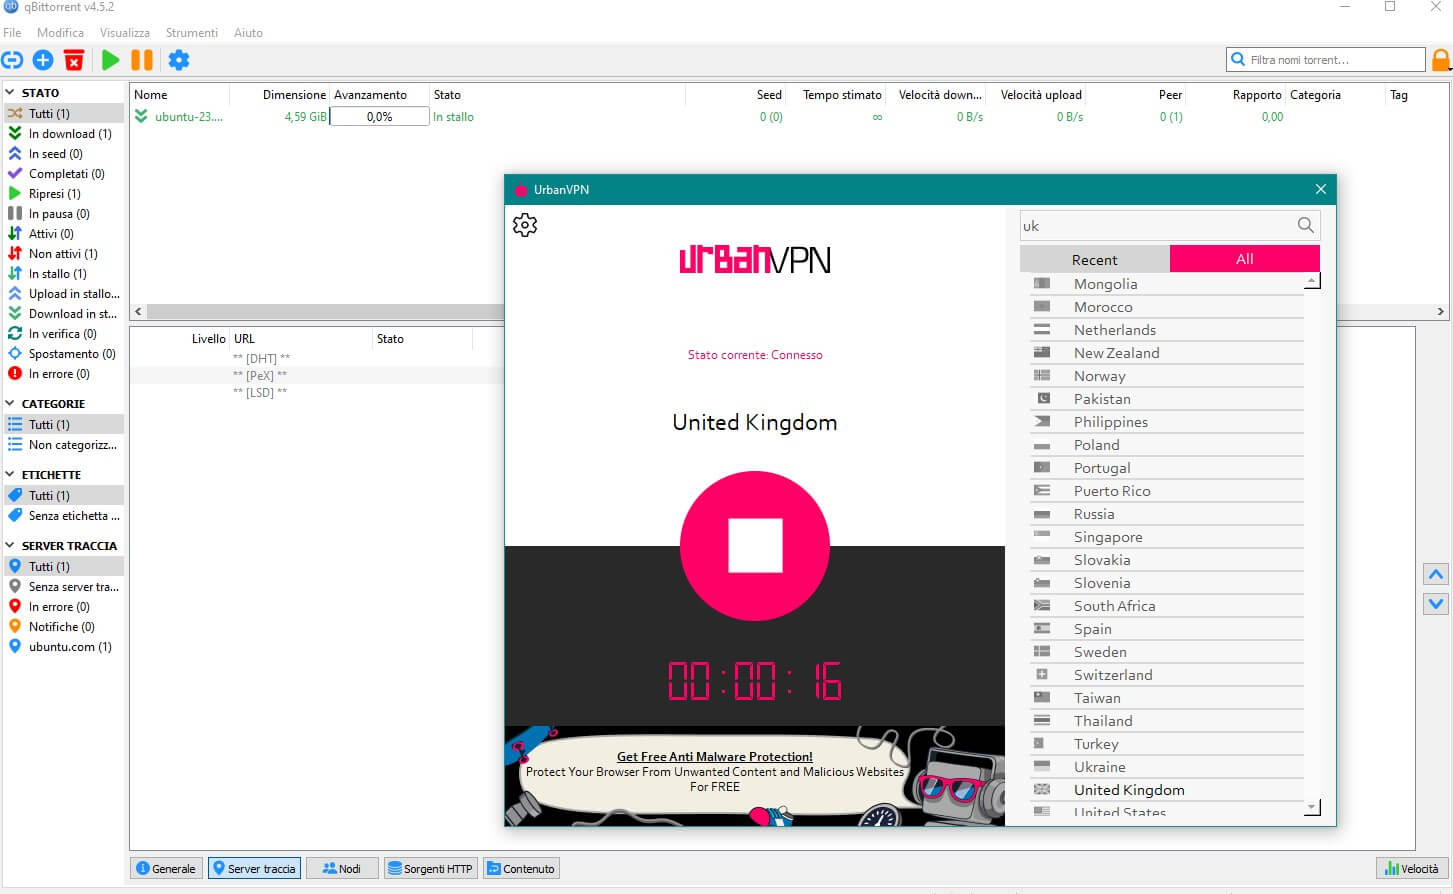Click the green resume play icon
The height and width of the screenshot is (894, 1453).
pyautogui.click(x=110, y=60)
